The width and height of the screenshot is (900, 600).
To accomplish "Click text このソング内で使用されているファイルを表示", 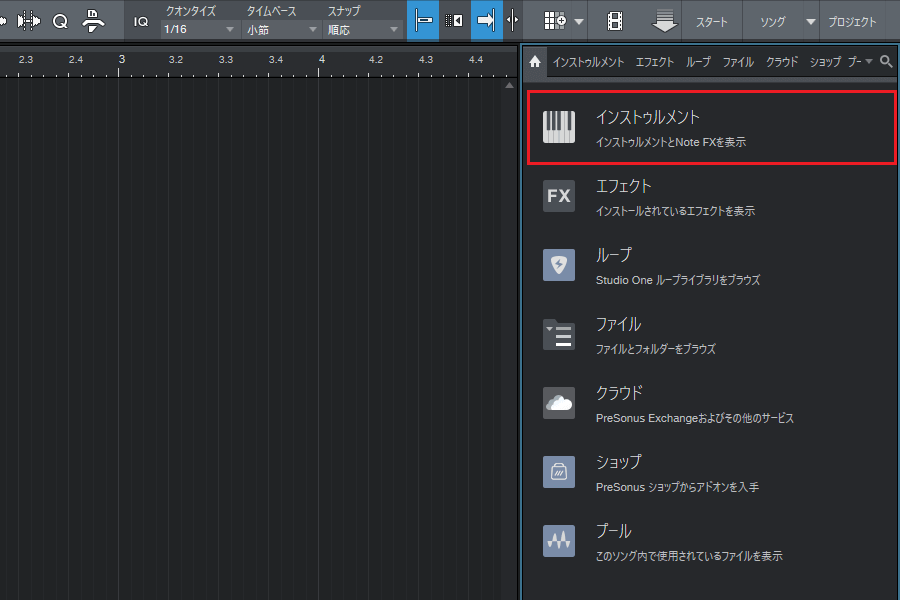I will click(689, 555).
